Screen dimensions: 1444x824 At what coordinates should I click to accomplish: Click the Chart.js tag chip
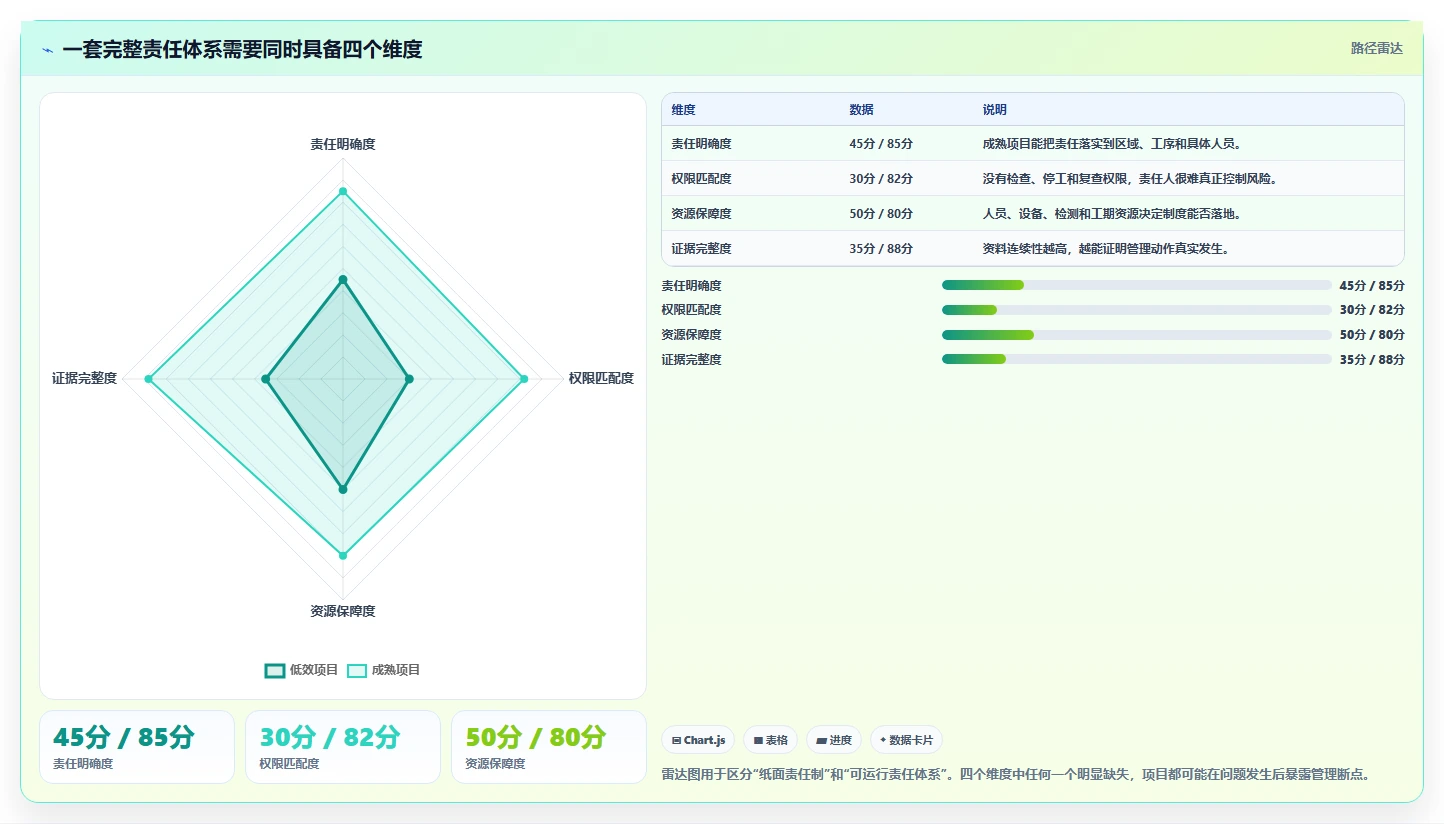coord(698,740)
